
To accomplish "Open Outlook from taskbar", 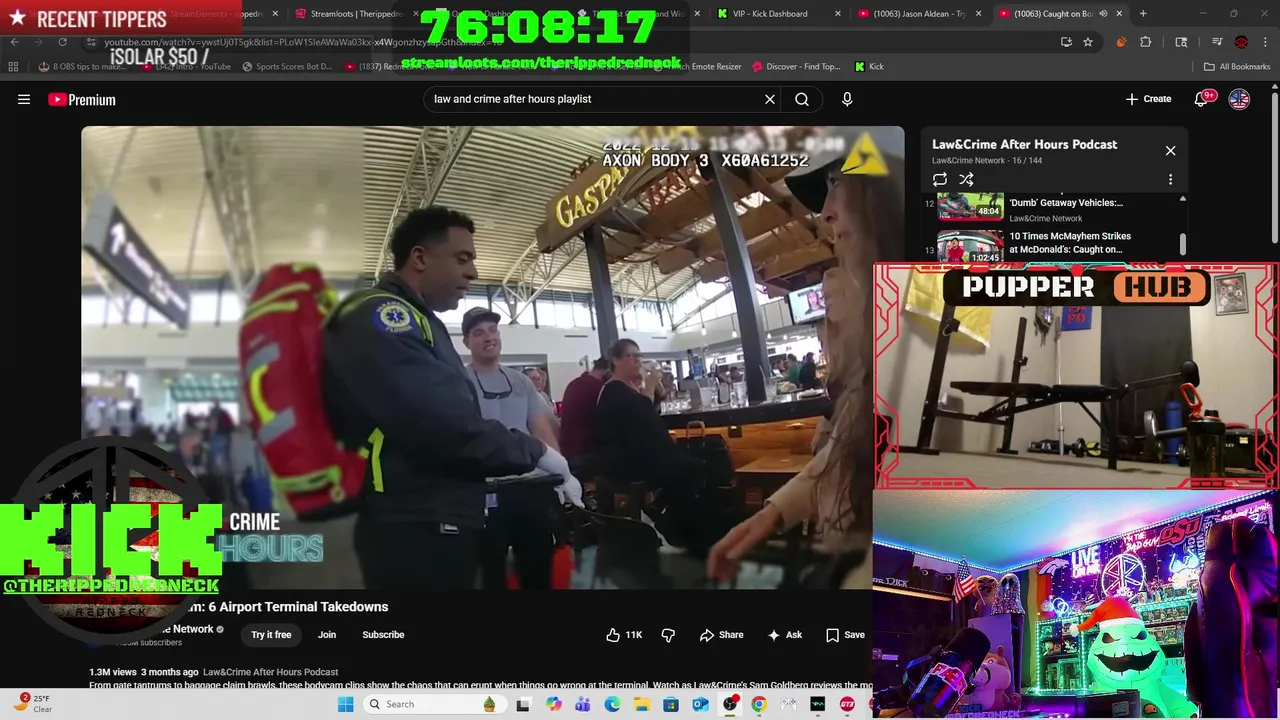I will [700, 704].
